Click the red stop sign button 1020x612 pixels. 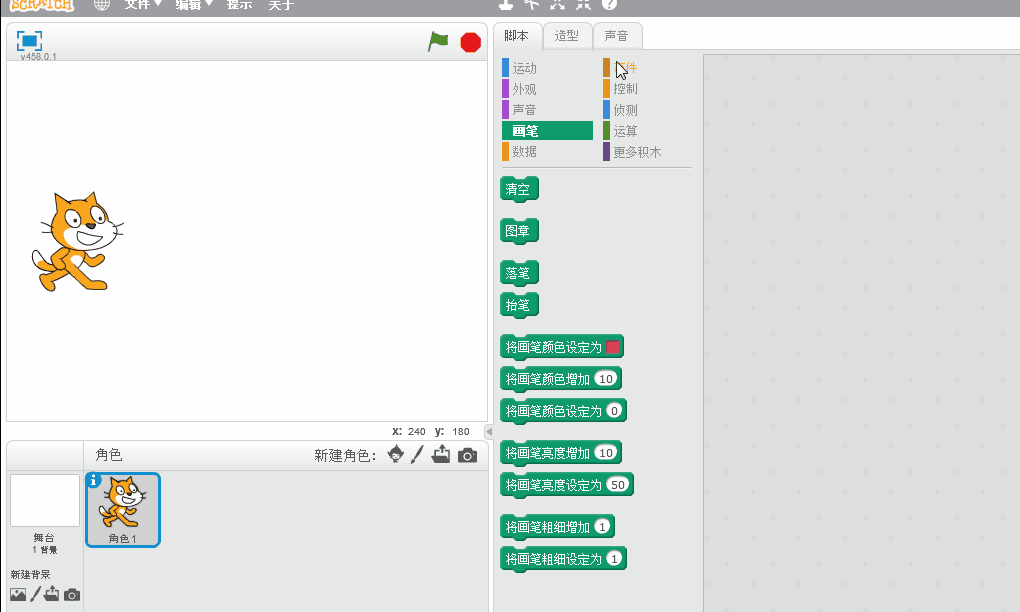pyautogui.click(x=470, y=42)
